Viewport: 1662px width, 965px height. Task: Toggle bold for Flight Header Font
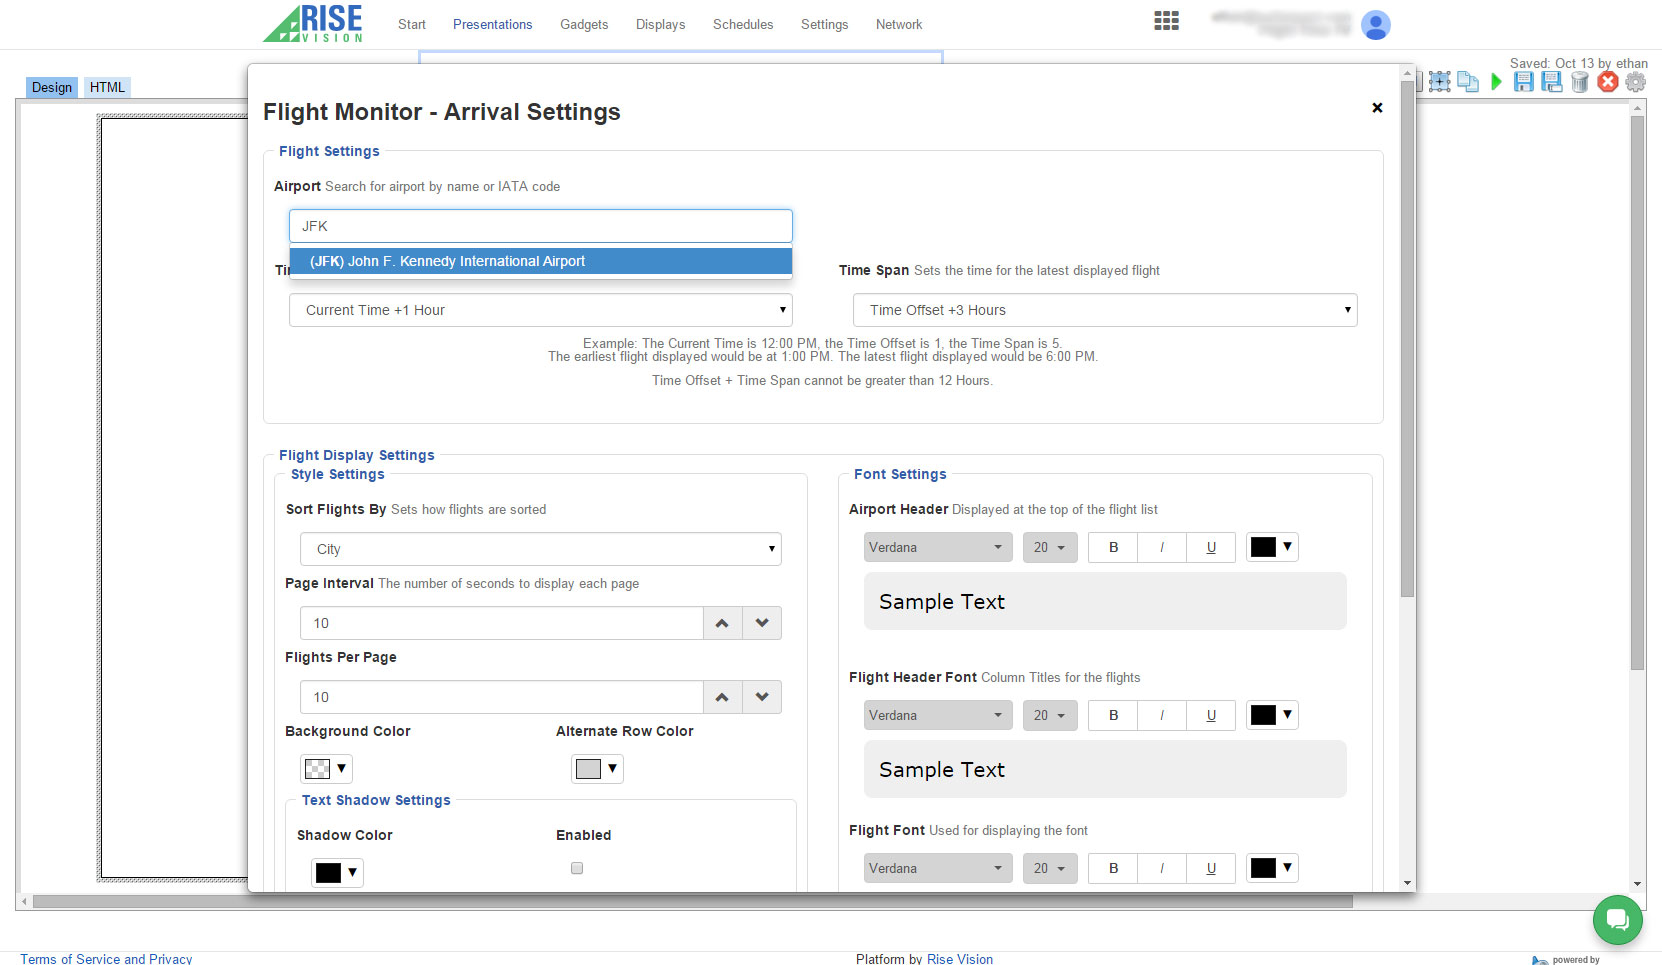click(1113, 715)
